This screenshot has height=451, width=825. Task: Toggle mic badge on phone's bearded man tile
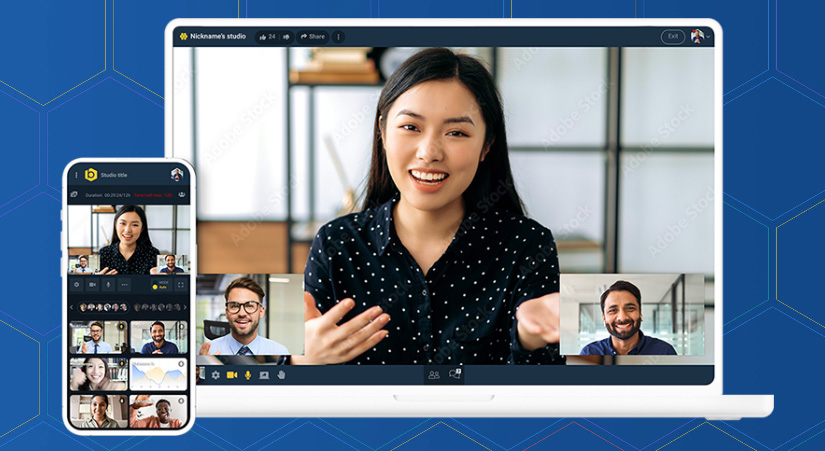[182, 327]
